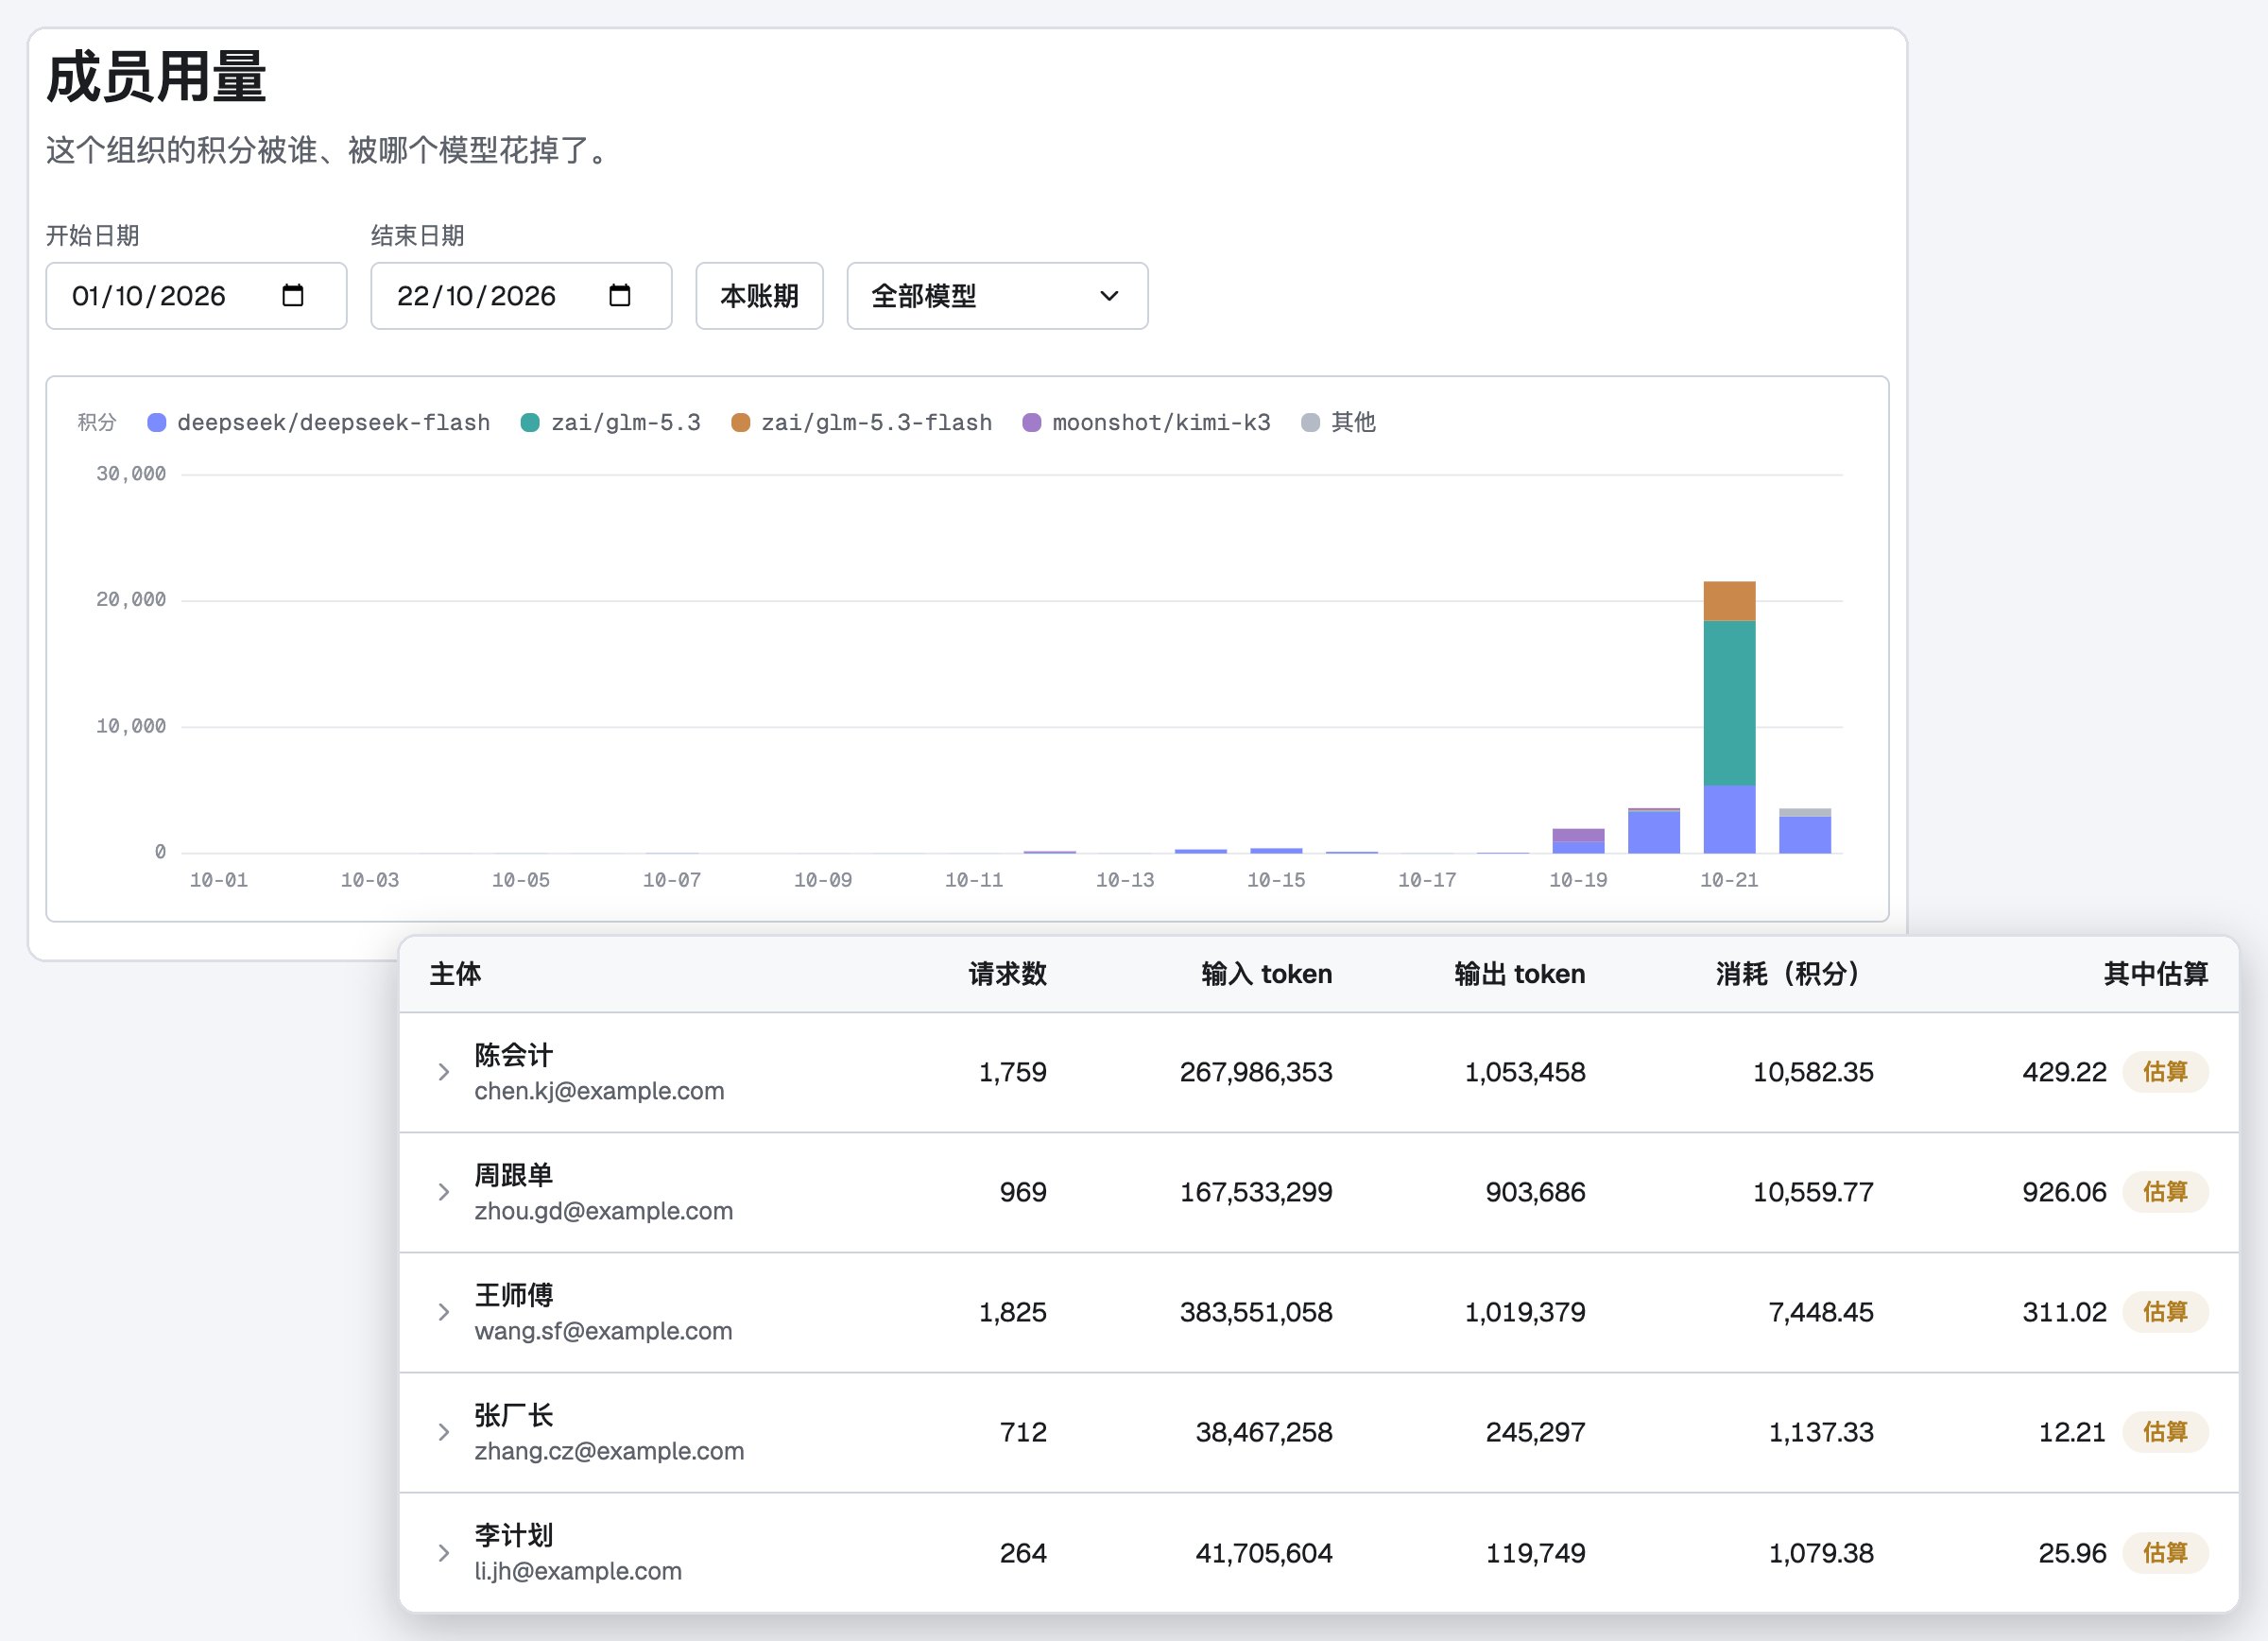Open the 全部模型 model dropdown
2268x1641 pixels.
coord(997,296)
